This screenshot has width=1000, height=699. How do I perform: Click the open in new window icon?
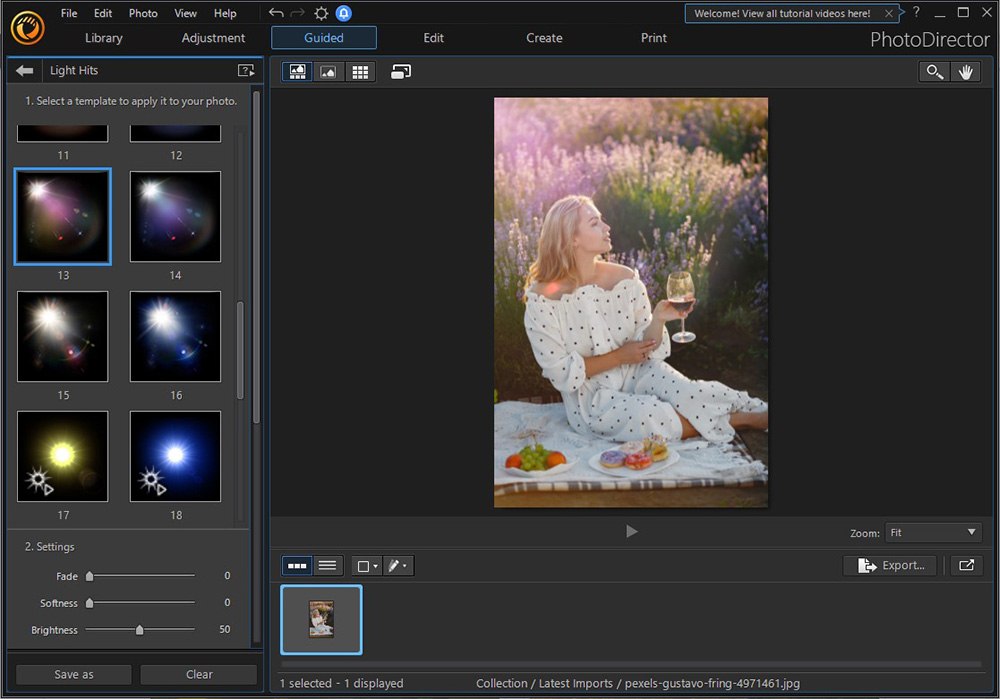[x=966, y=565]
